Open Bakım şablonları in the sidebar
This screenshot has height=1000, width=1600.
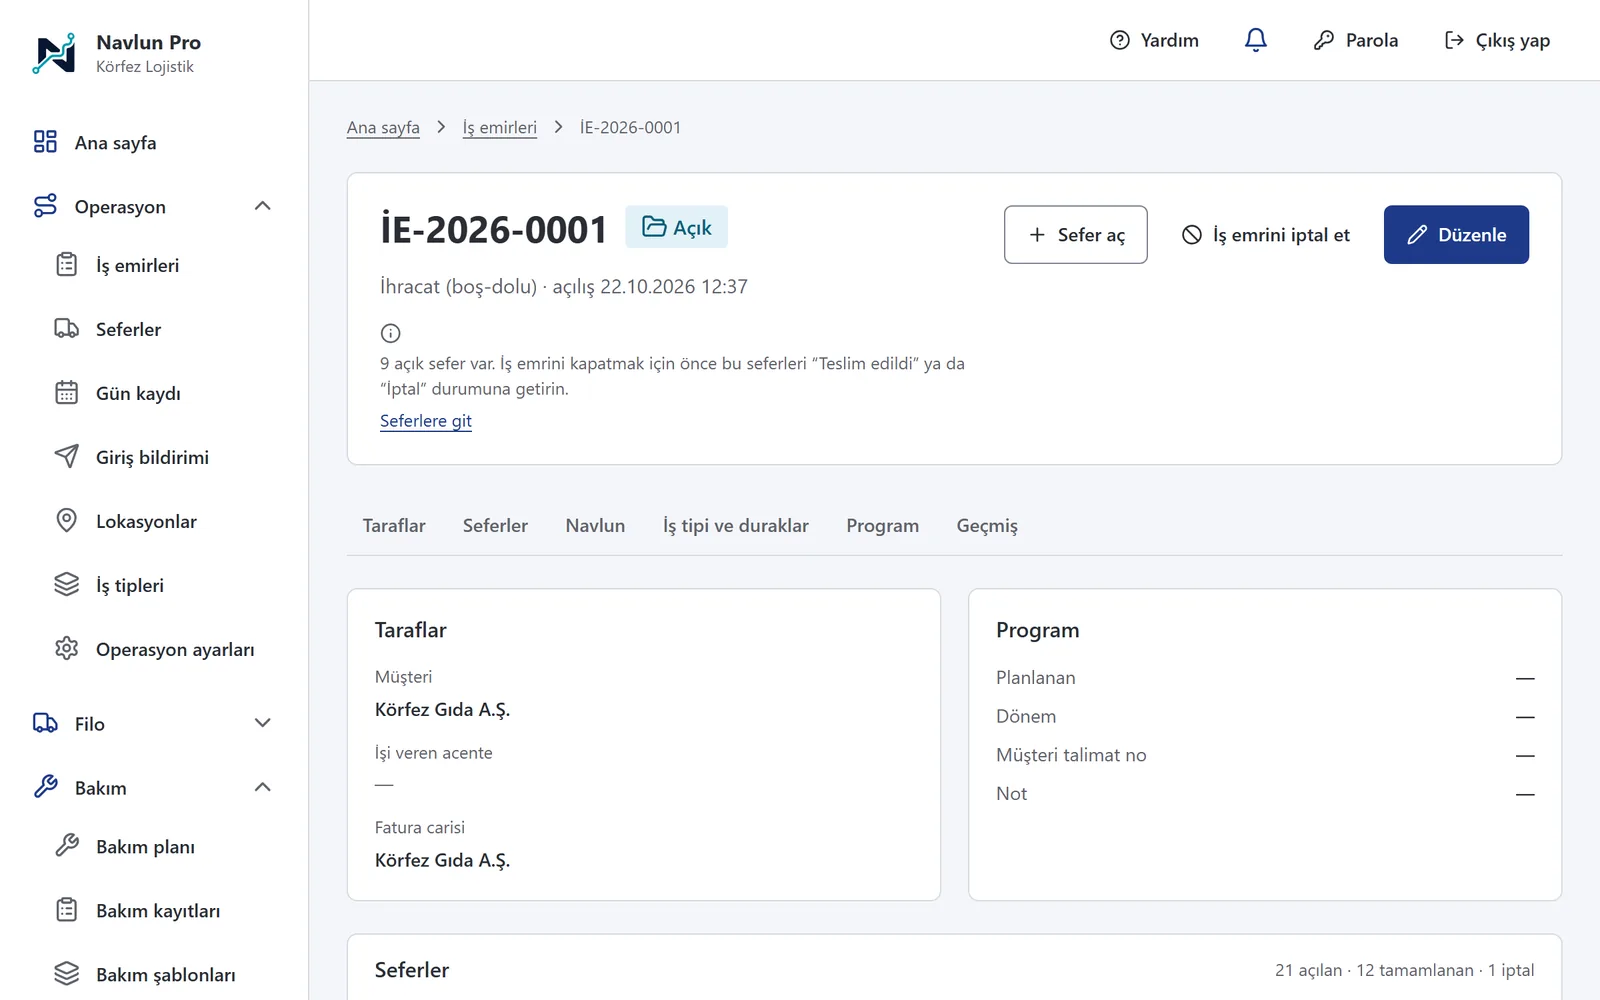(164, 974)
